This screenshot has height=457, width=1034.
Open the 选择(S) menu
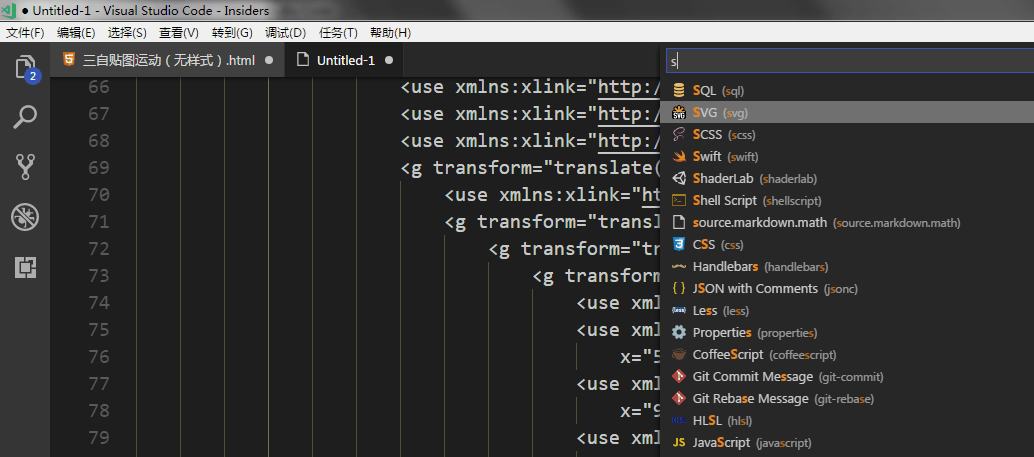click(x=127, y=33)
